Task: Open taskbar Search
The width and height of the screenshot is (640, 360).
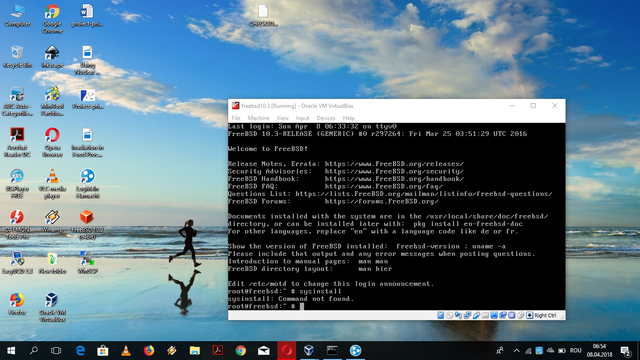Action: point(34,351)
